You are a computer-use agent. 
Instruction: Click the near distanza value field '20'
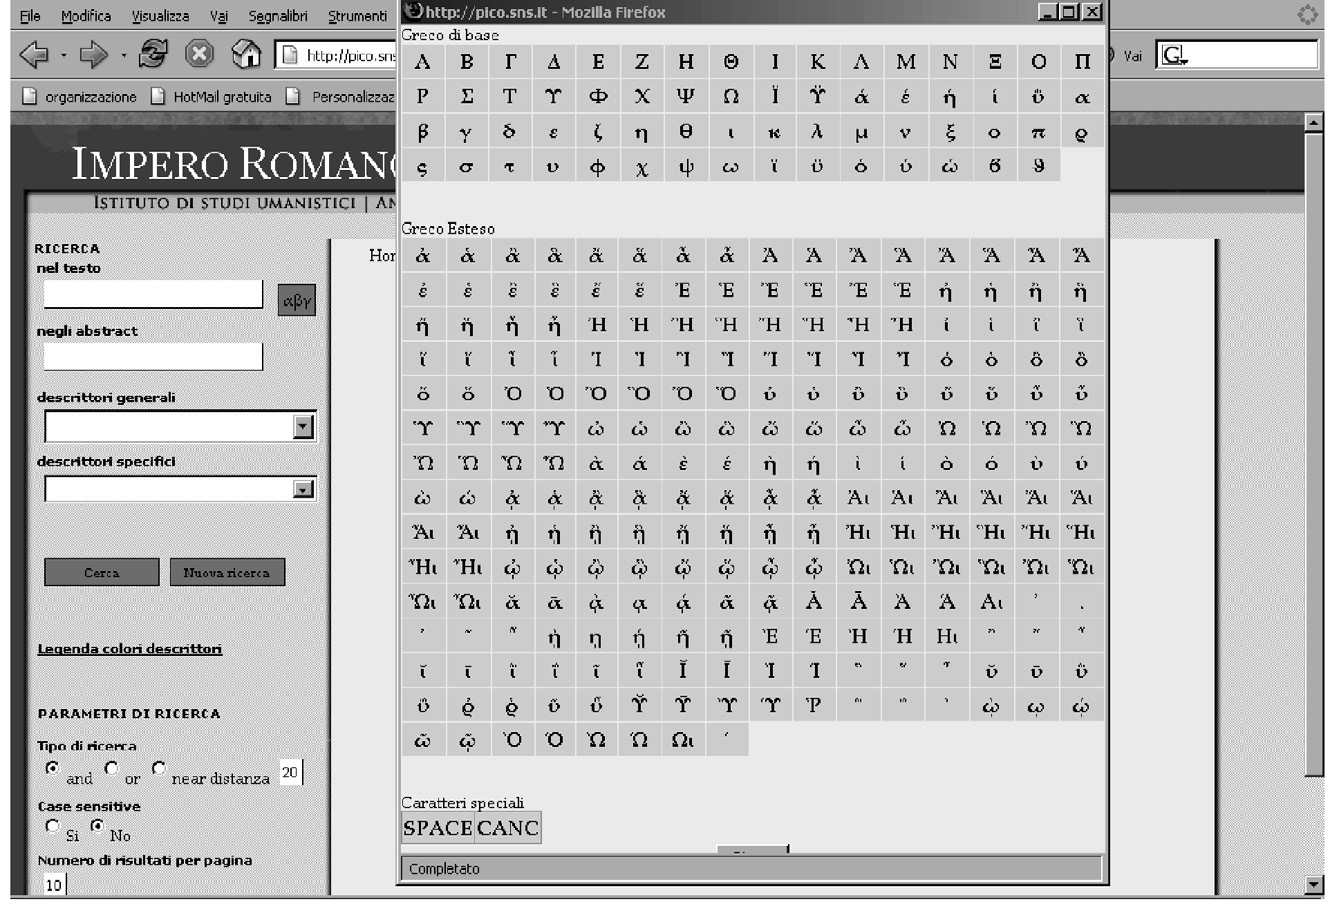click(289, 772)
